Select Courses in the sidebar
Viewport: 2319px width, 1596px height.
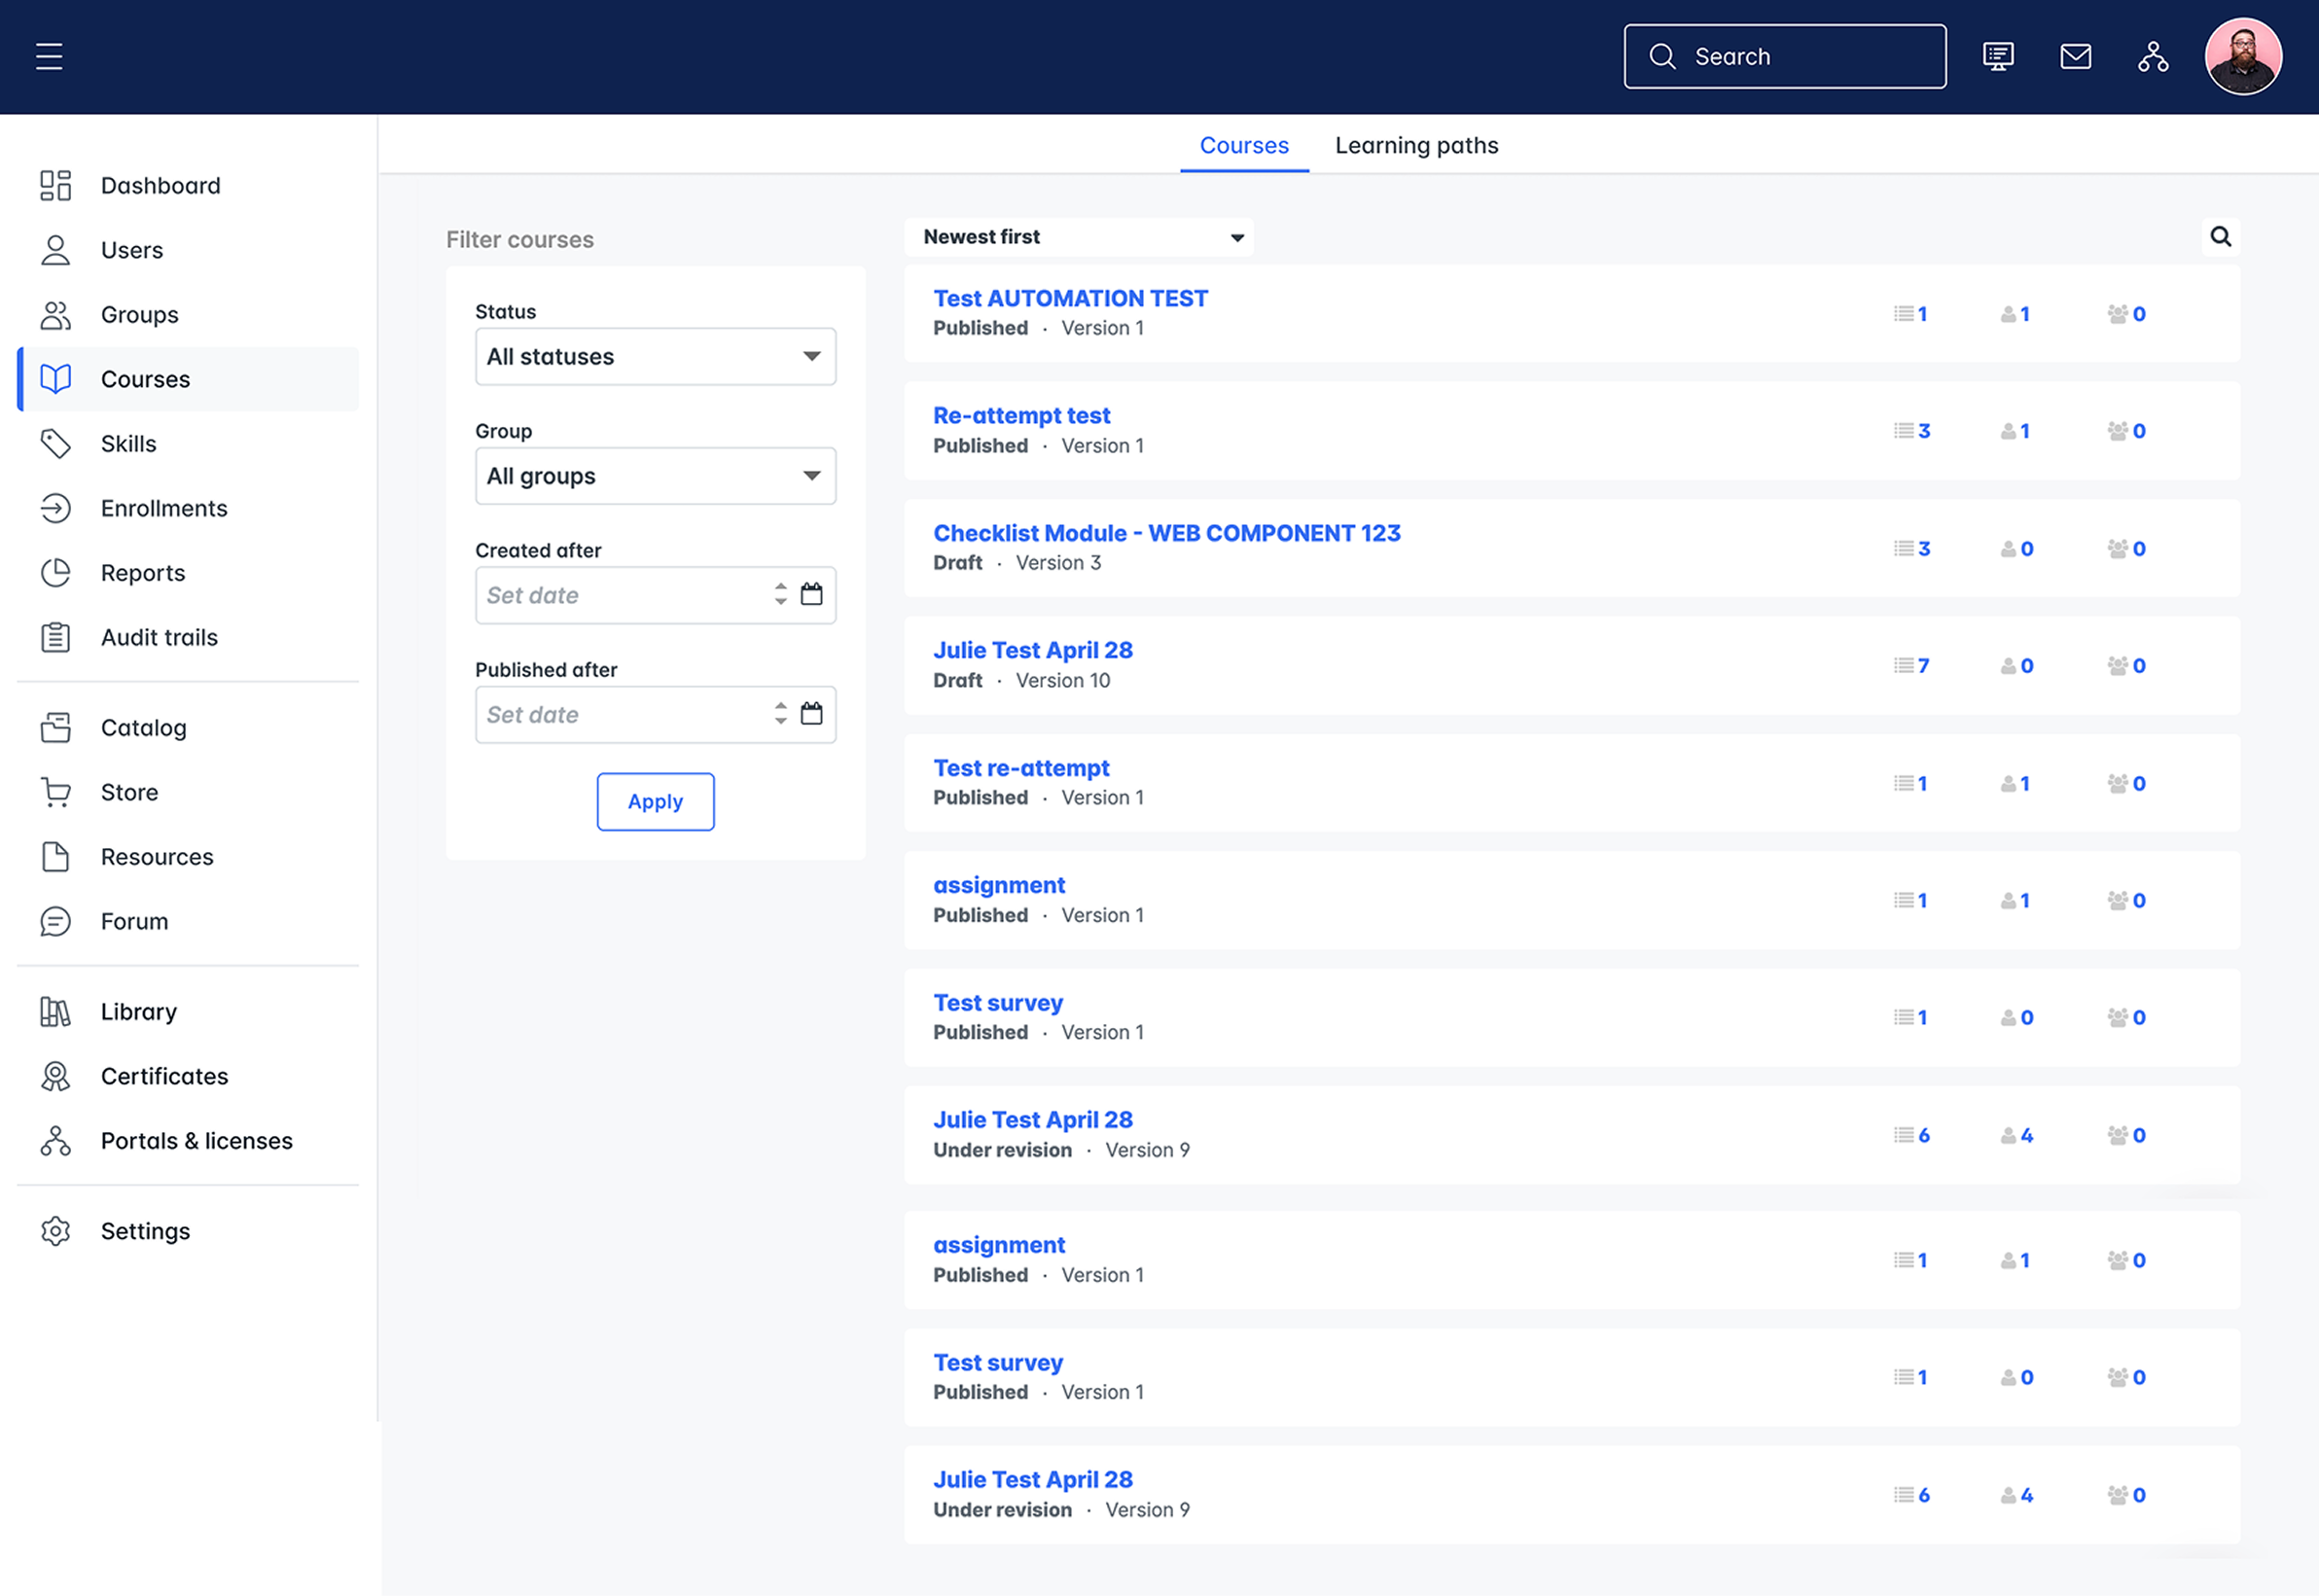click(x=188, y=379)
